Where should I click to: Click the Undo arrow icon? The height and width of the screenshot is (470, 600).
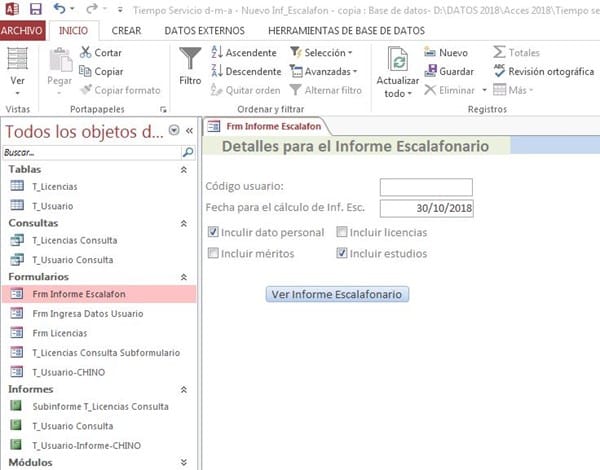(59, 8)
